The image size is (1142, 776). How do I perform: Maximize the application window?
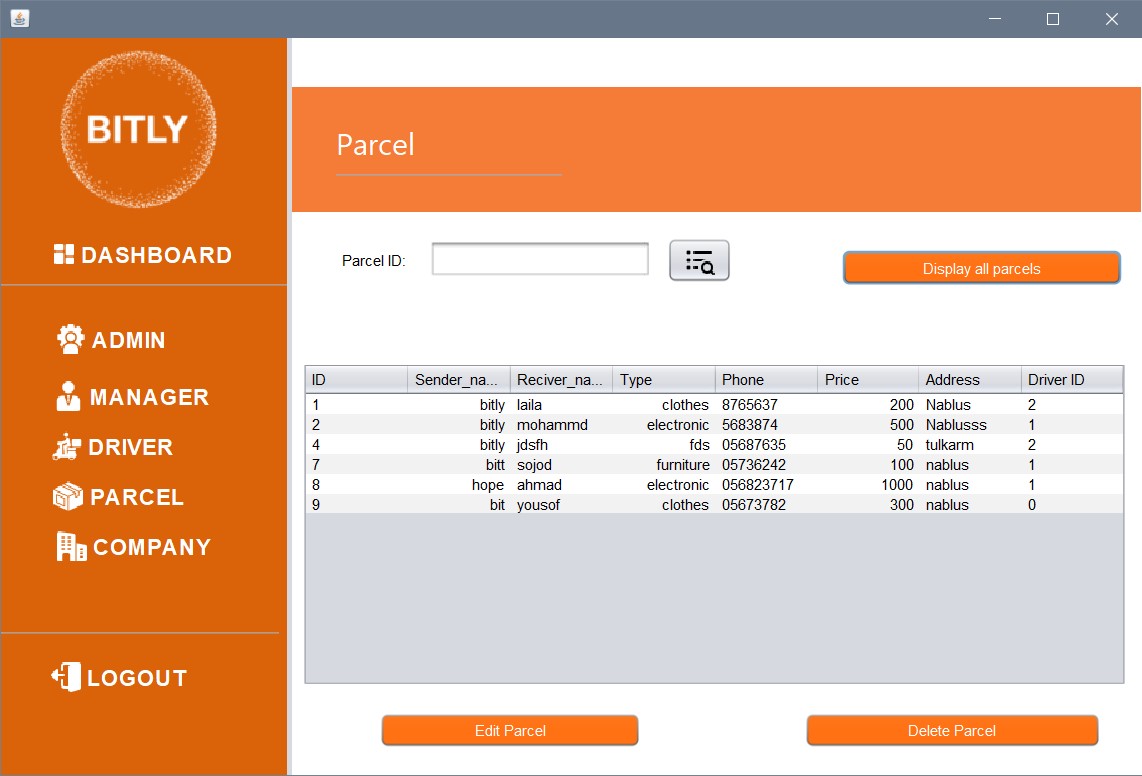(1053, 19)
